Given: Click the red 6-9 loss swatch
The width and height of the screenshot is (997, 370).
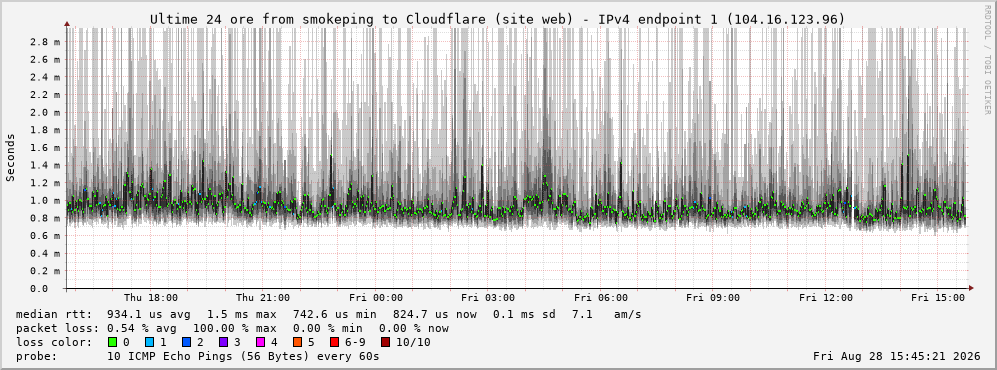Looking at the screenshot, I should pos(334,342).
